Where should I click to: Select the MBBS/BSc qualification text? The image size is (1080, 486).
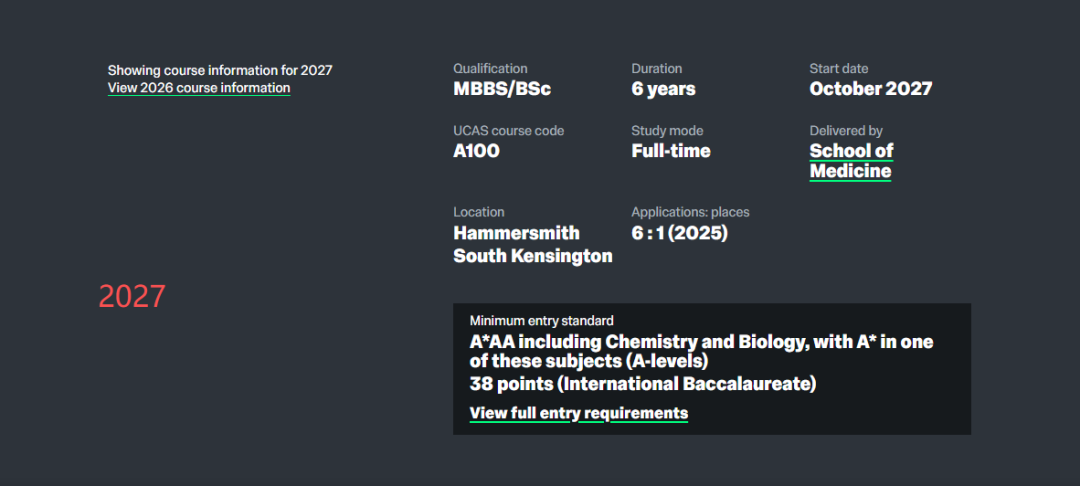coord(502,89)
